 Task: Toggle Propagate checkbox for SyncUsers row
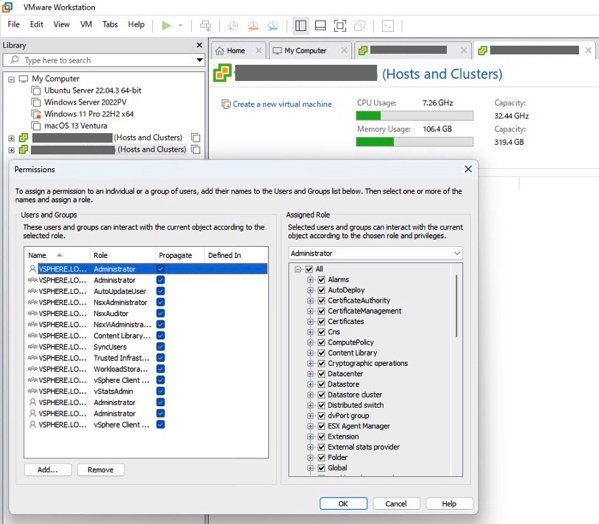coord(161,347)
